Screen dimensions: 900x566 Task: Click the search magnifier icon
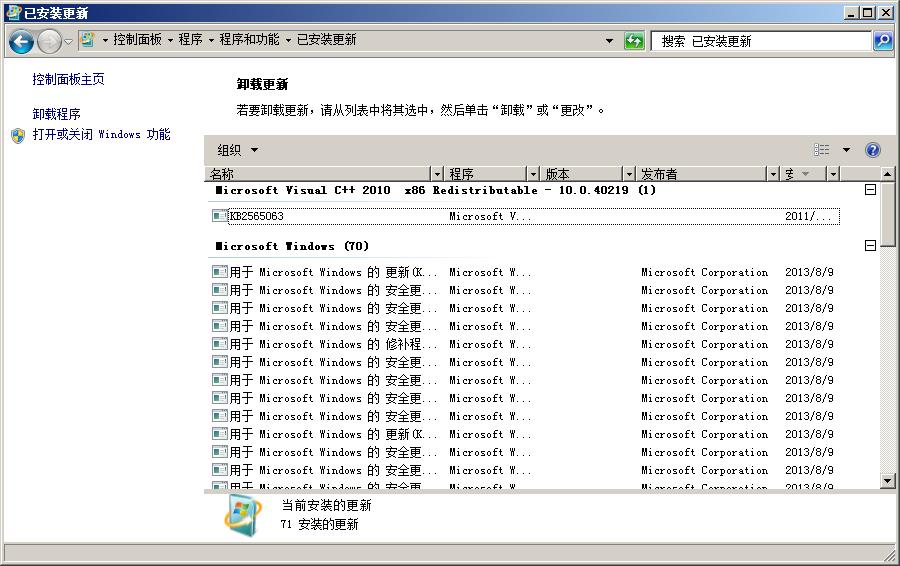[x=883, y=41]
